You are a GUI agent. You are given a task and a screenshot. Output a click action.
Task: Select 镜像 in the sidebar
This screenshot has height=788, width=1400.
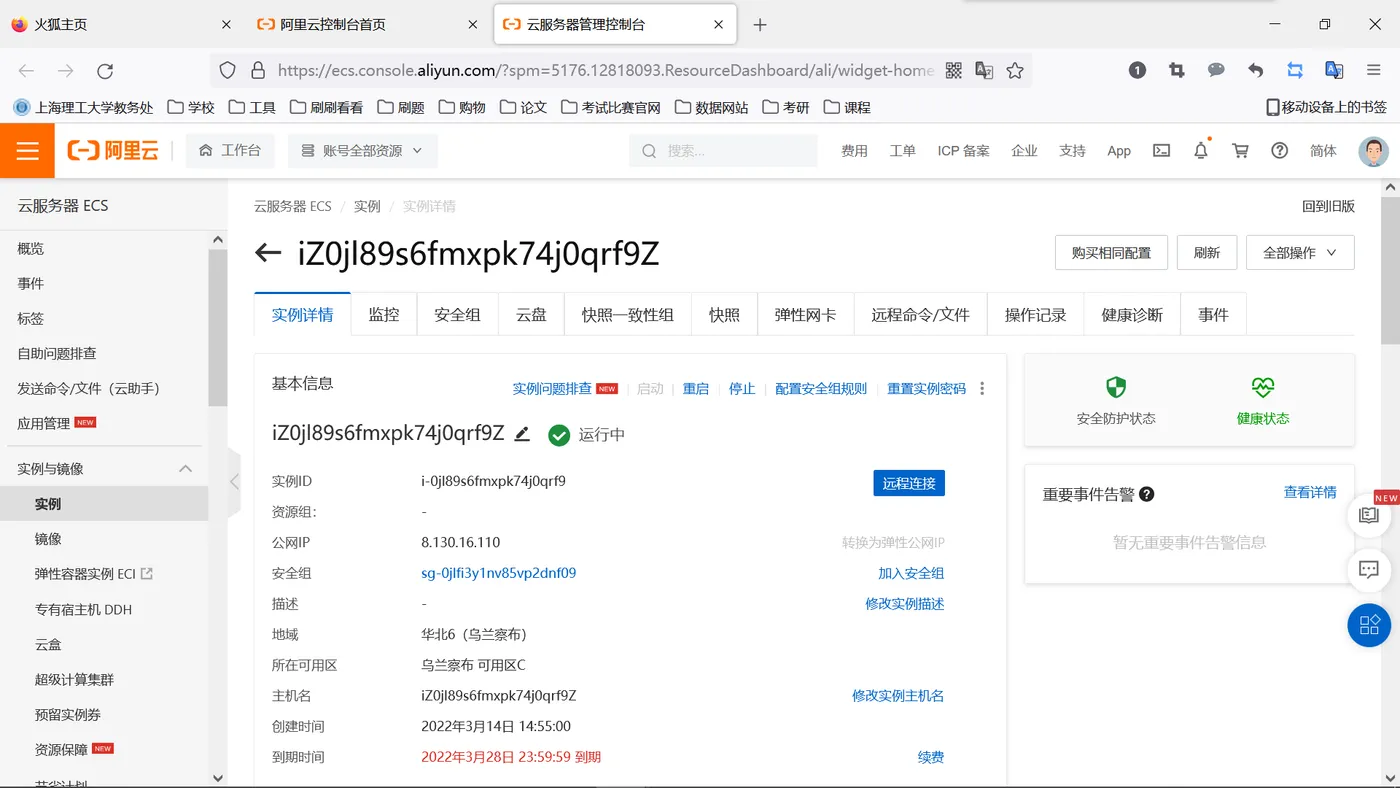click(x=48, y=539)
